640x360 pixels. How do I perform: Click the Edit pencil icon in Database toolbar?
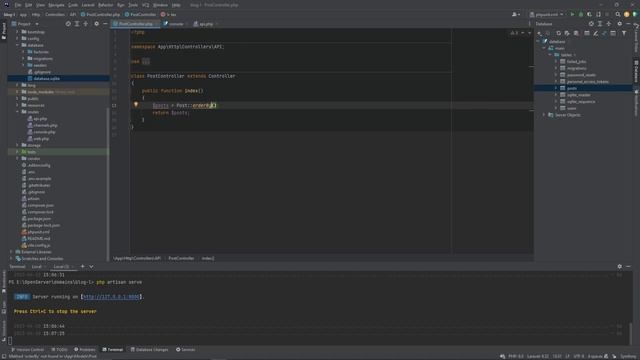tap(596, 33)
